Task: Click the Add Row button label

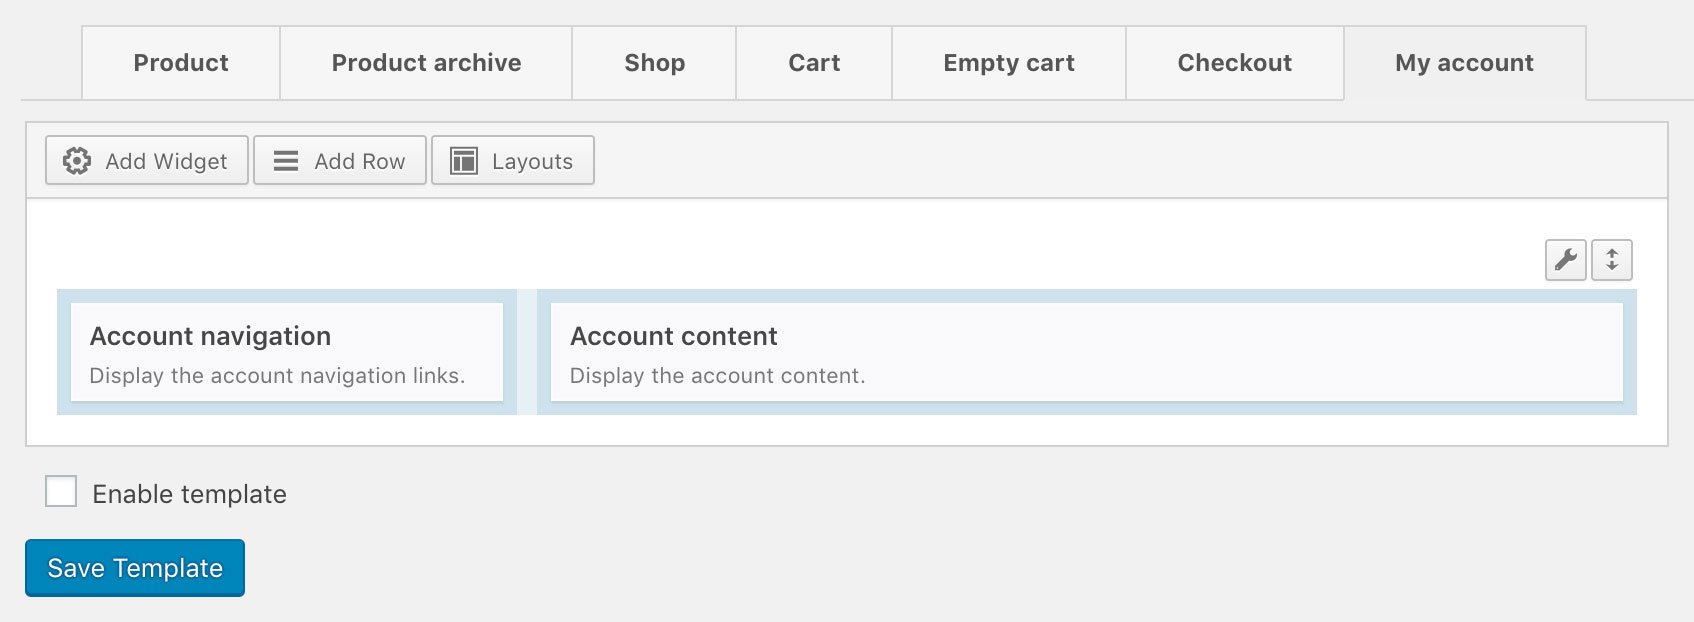Action: click(x=360, y=161)
